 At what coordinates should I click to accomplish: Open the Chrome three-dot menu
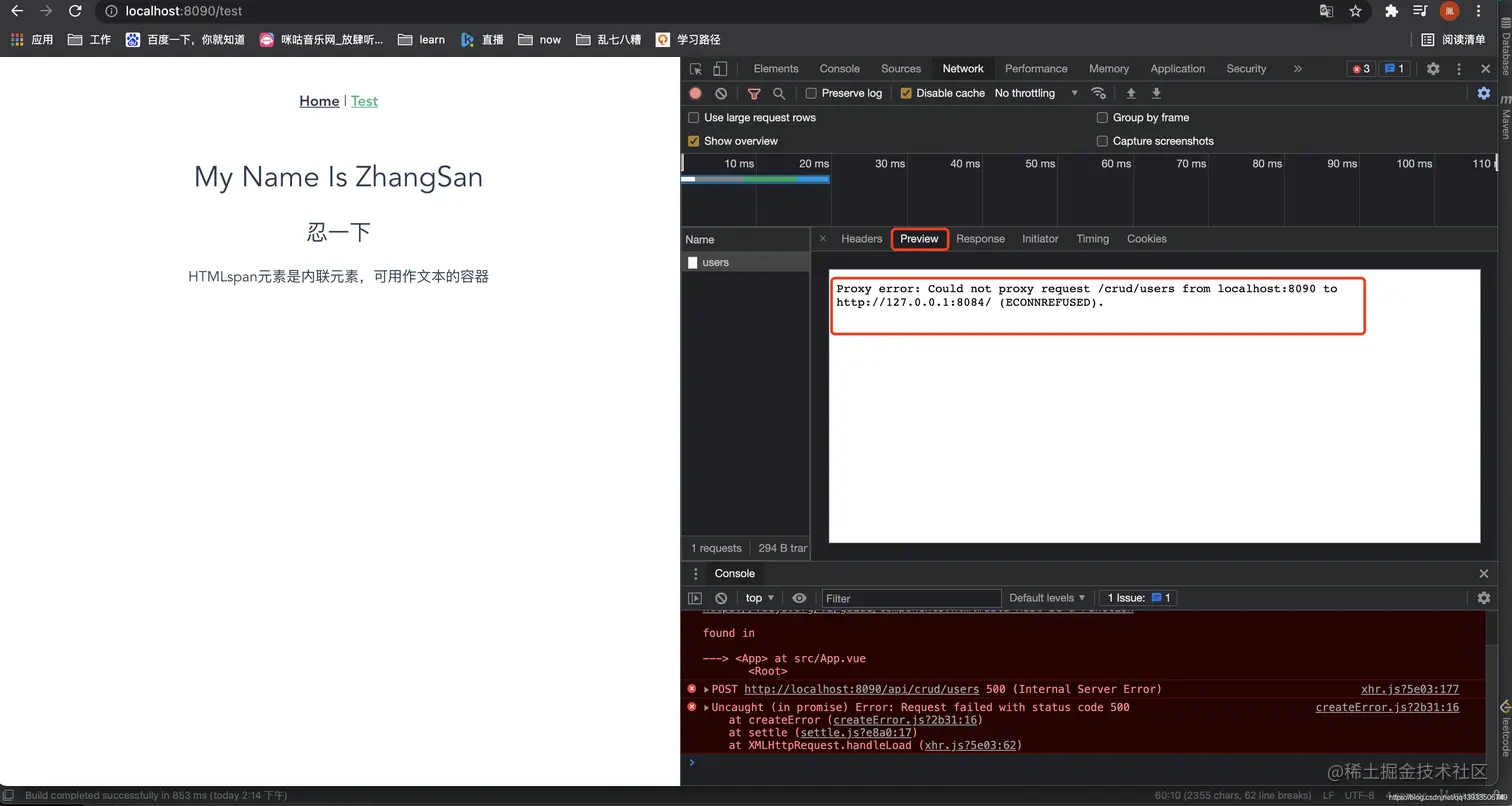pos(1479,11)
